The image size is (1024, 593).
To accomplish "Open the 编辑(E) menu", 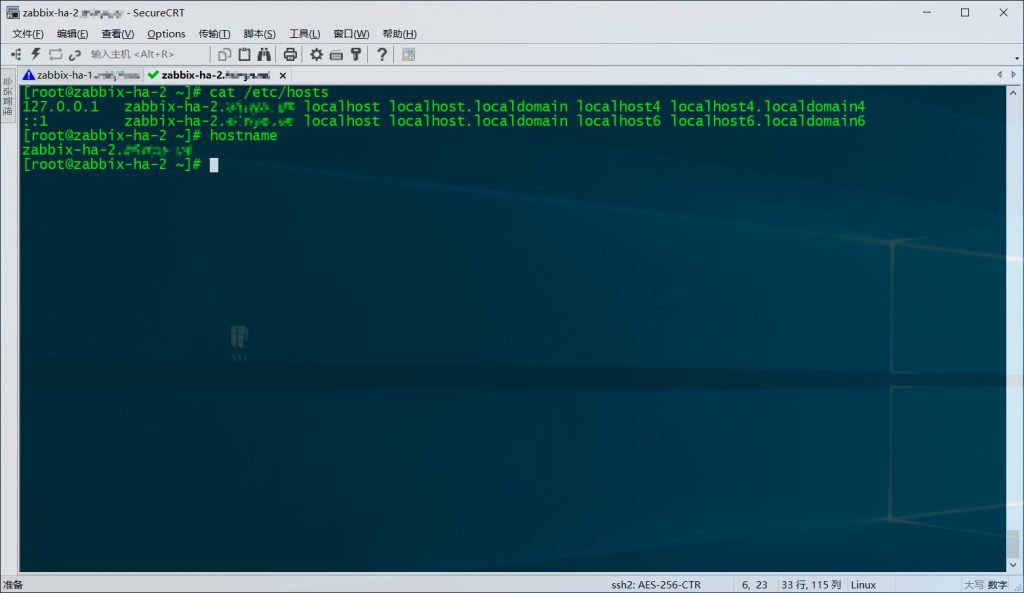I will click(x=72, y=34).
